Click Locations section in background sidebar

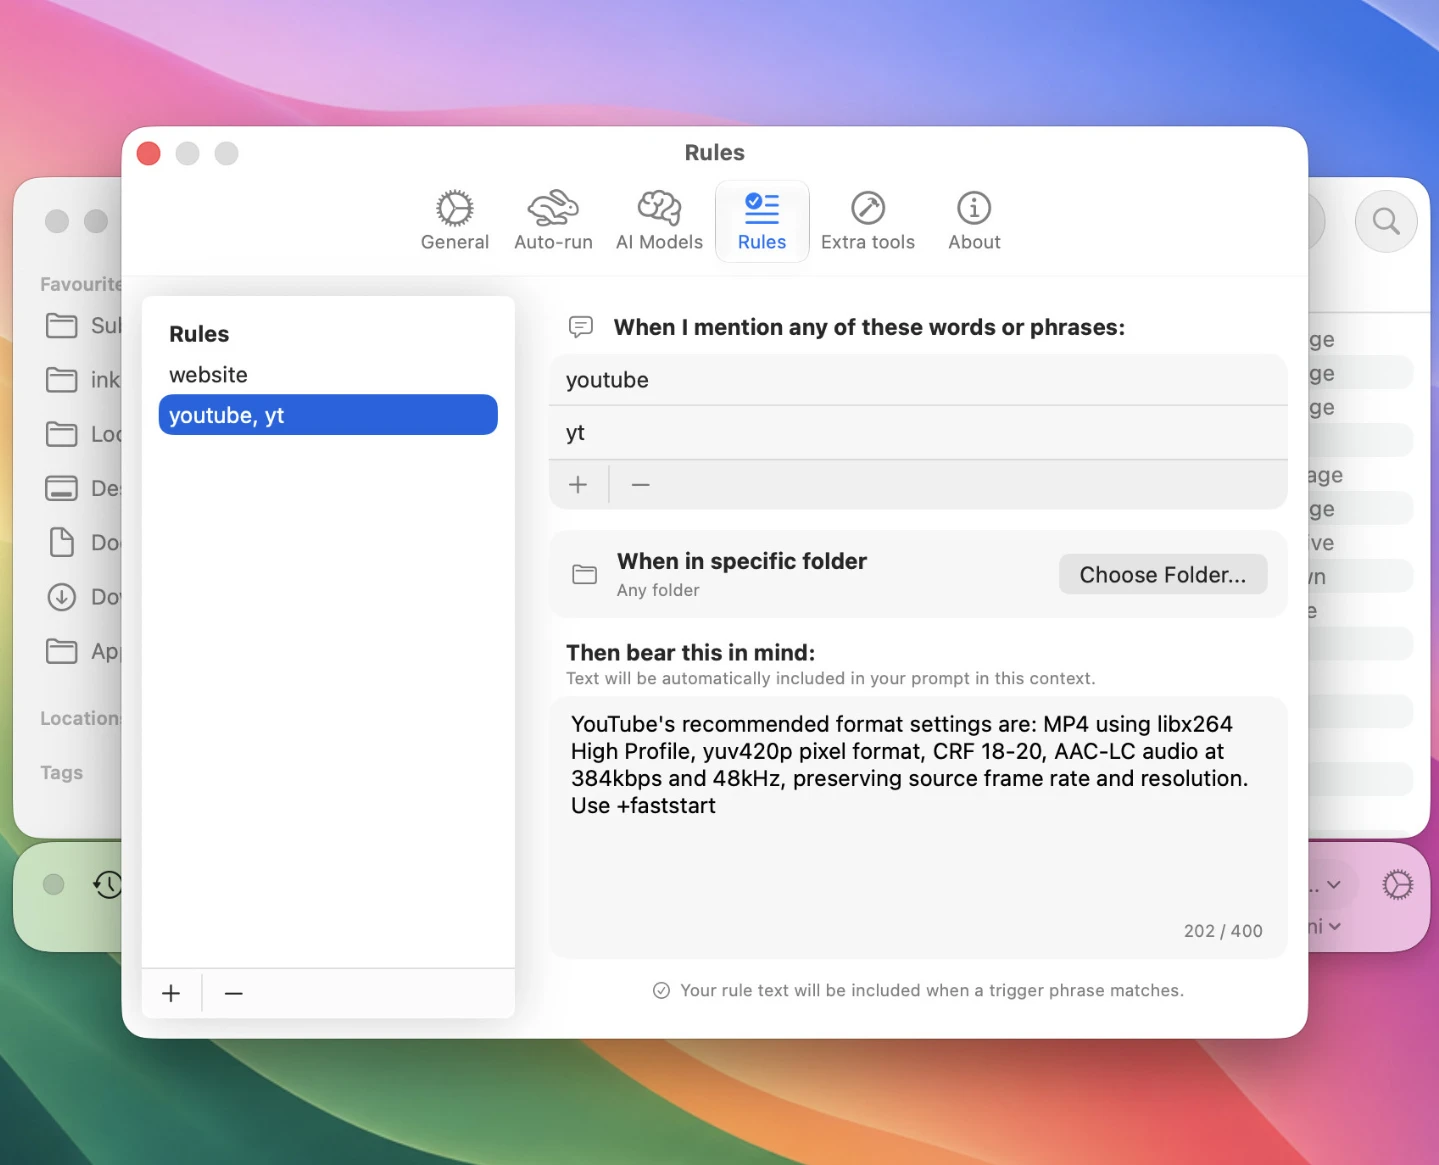coord(80,718)
